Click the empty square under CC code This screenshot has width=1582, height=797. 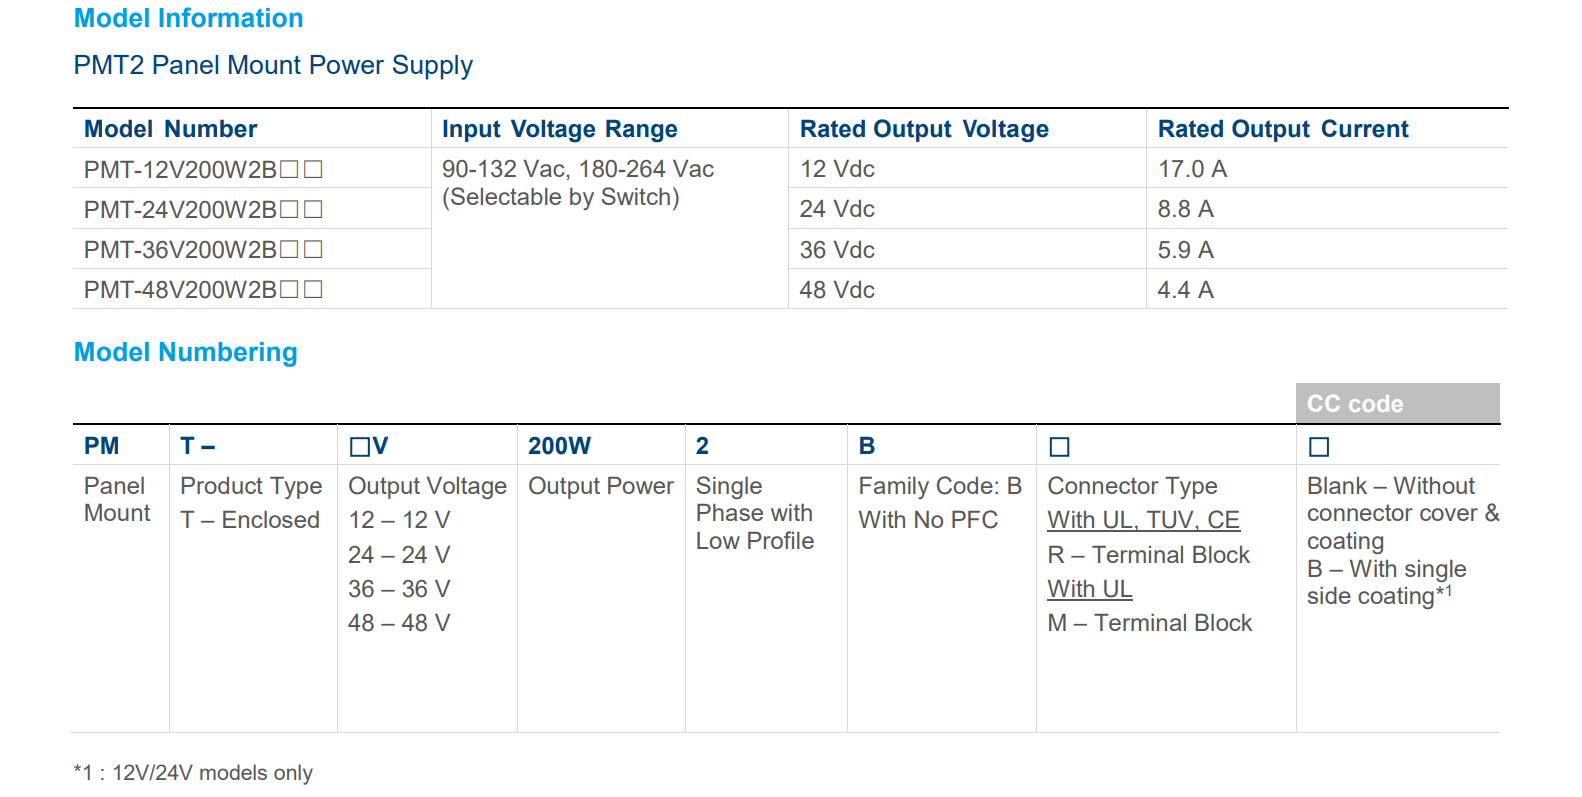1319,447
